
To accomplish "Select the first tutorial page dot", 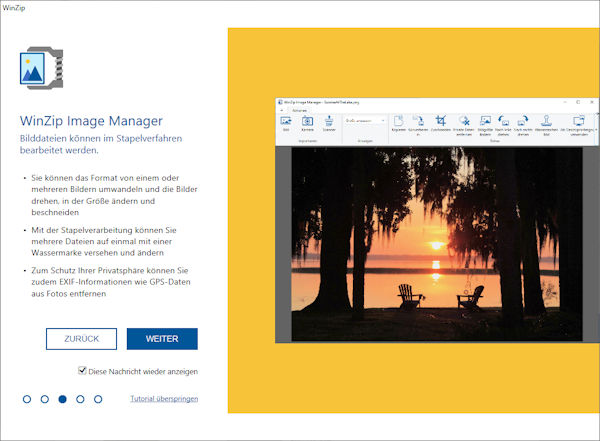I will point(27,399).
